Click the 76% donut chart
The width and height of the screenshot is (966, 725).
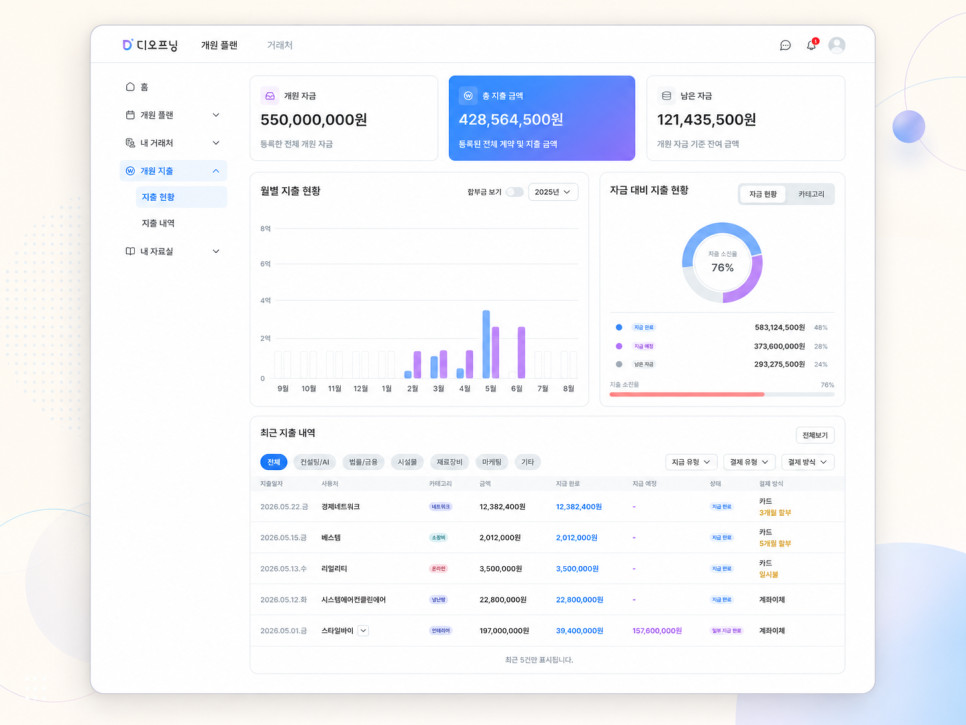click(722, 262)
